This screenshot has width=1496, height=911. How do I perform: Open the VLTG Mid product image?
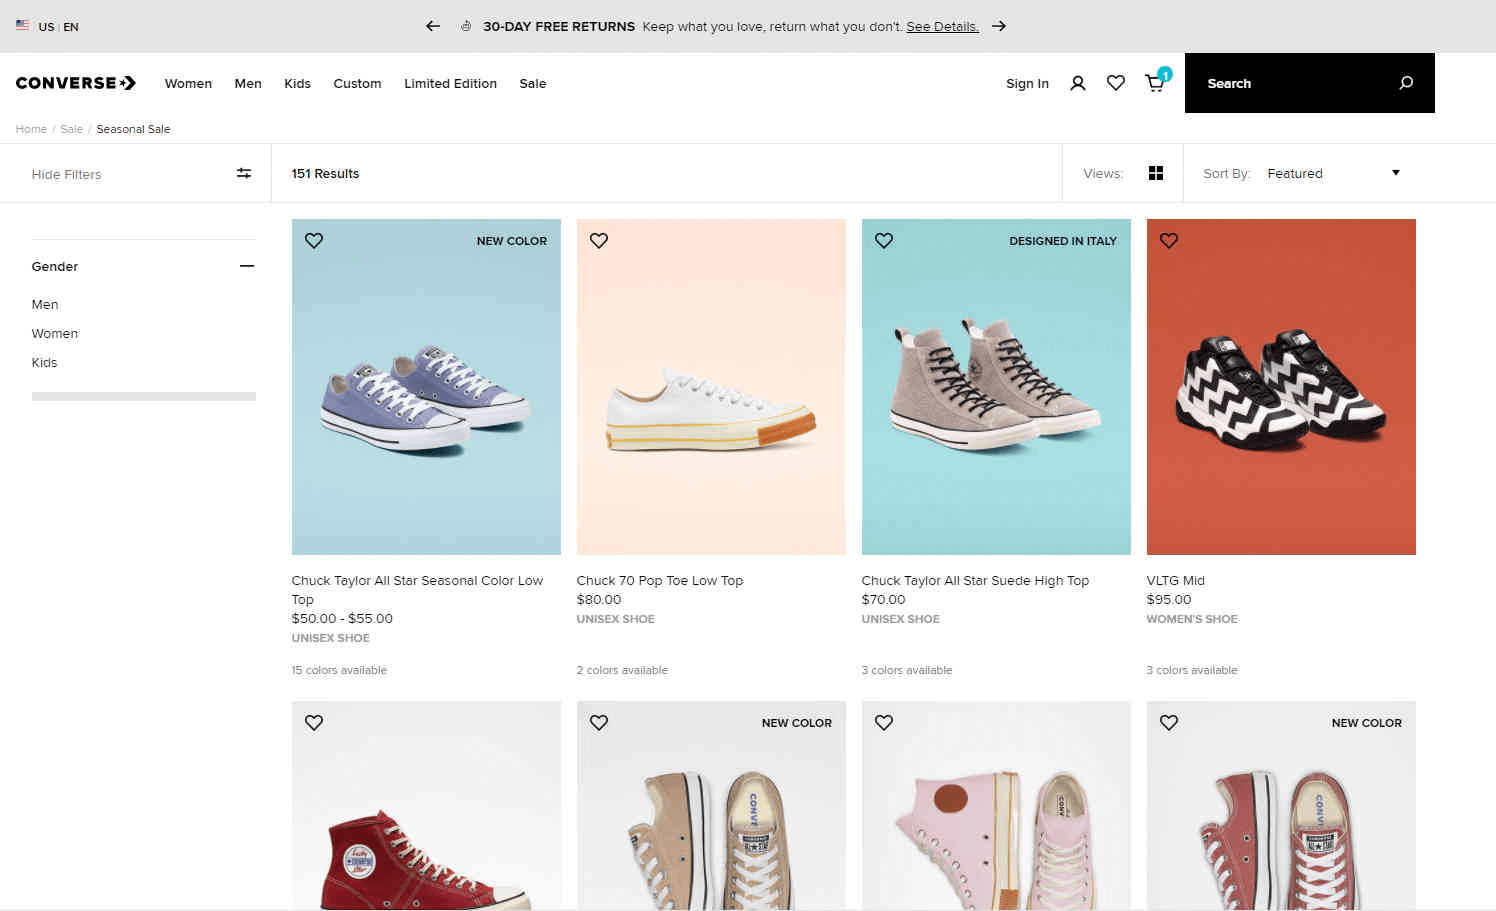tap(1281, 387)
